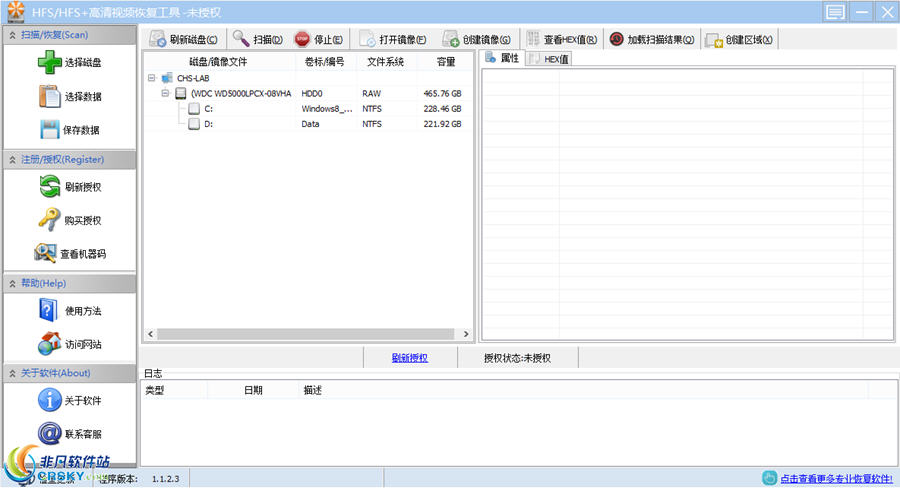
Task: Click the application logo in title bar
Action: [x=15, y=11]
